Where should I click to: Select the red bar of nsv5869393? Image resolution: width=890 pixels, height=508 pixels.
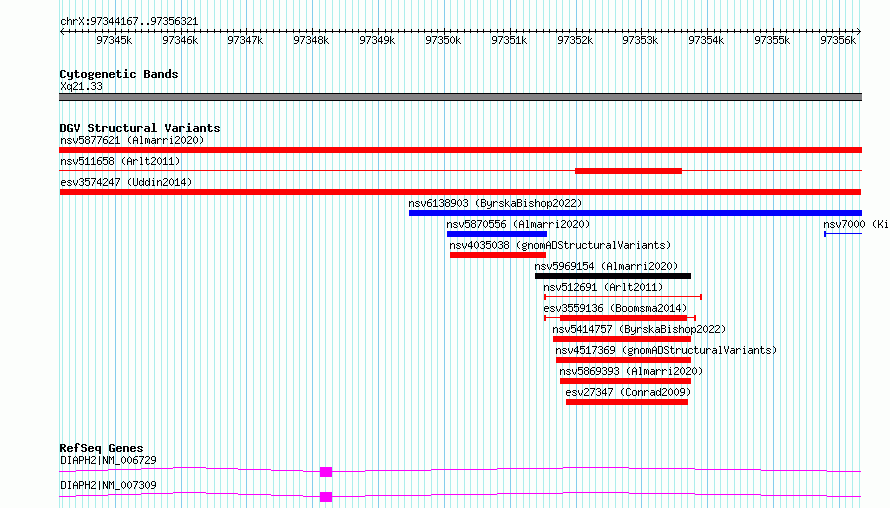[625, 381]
